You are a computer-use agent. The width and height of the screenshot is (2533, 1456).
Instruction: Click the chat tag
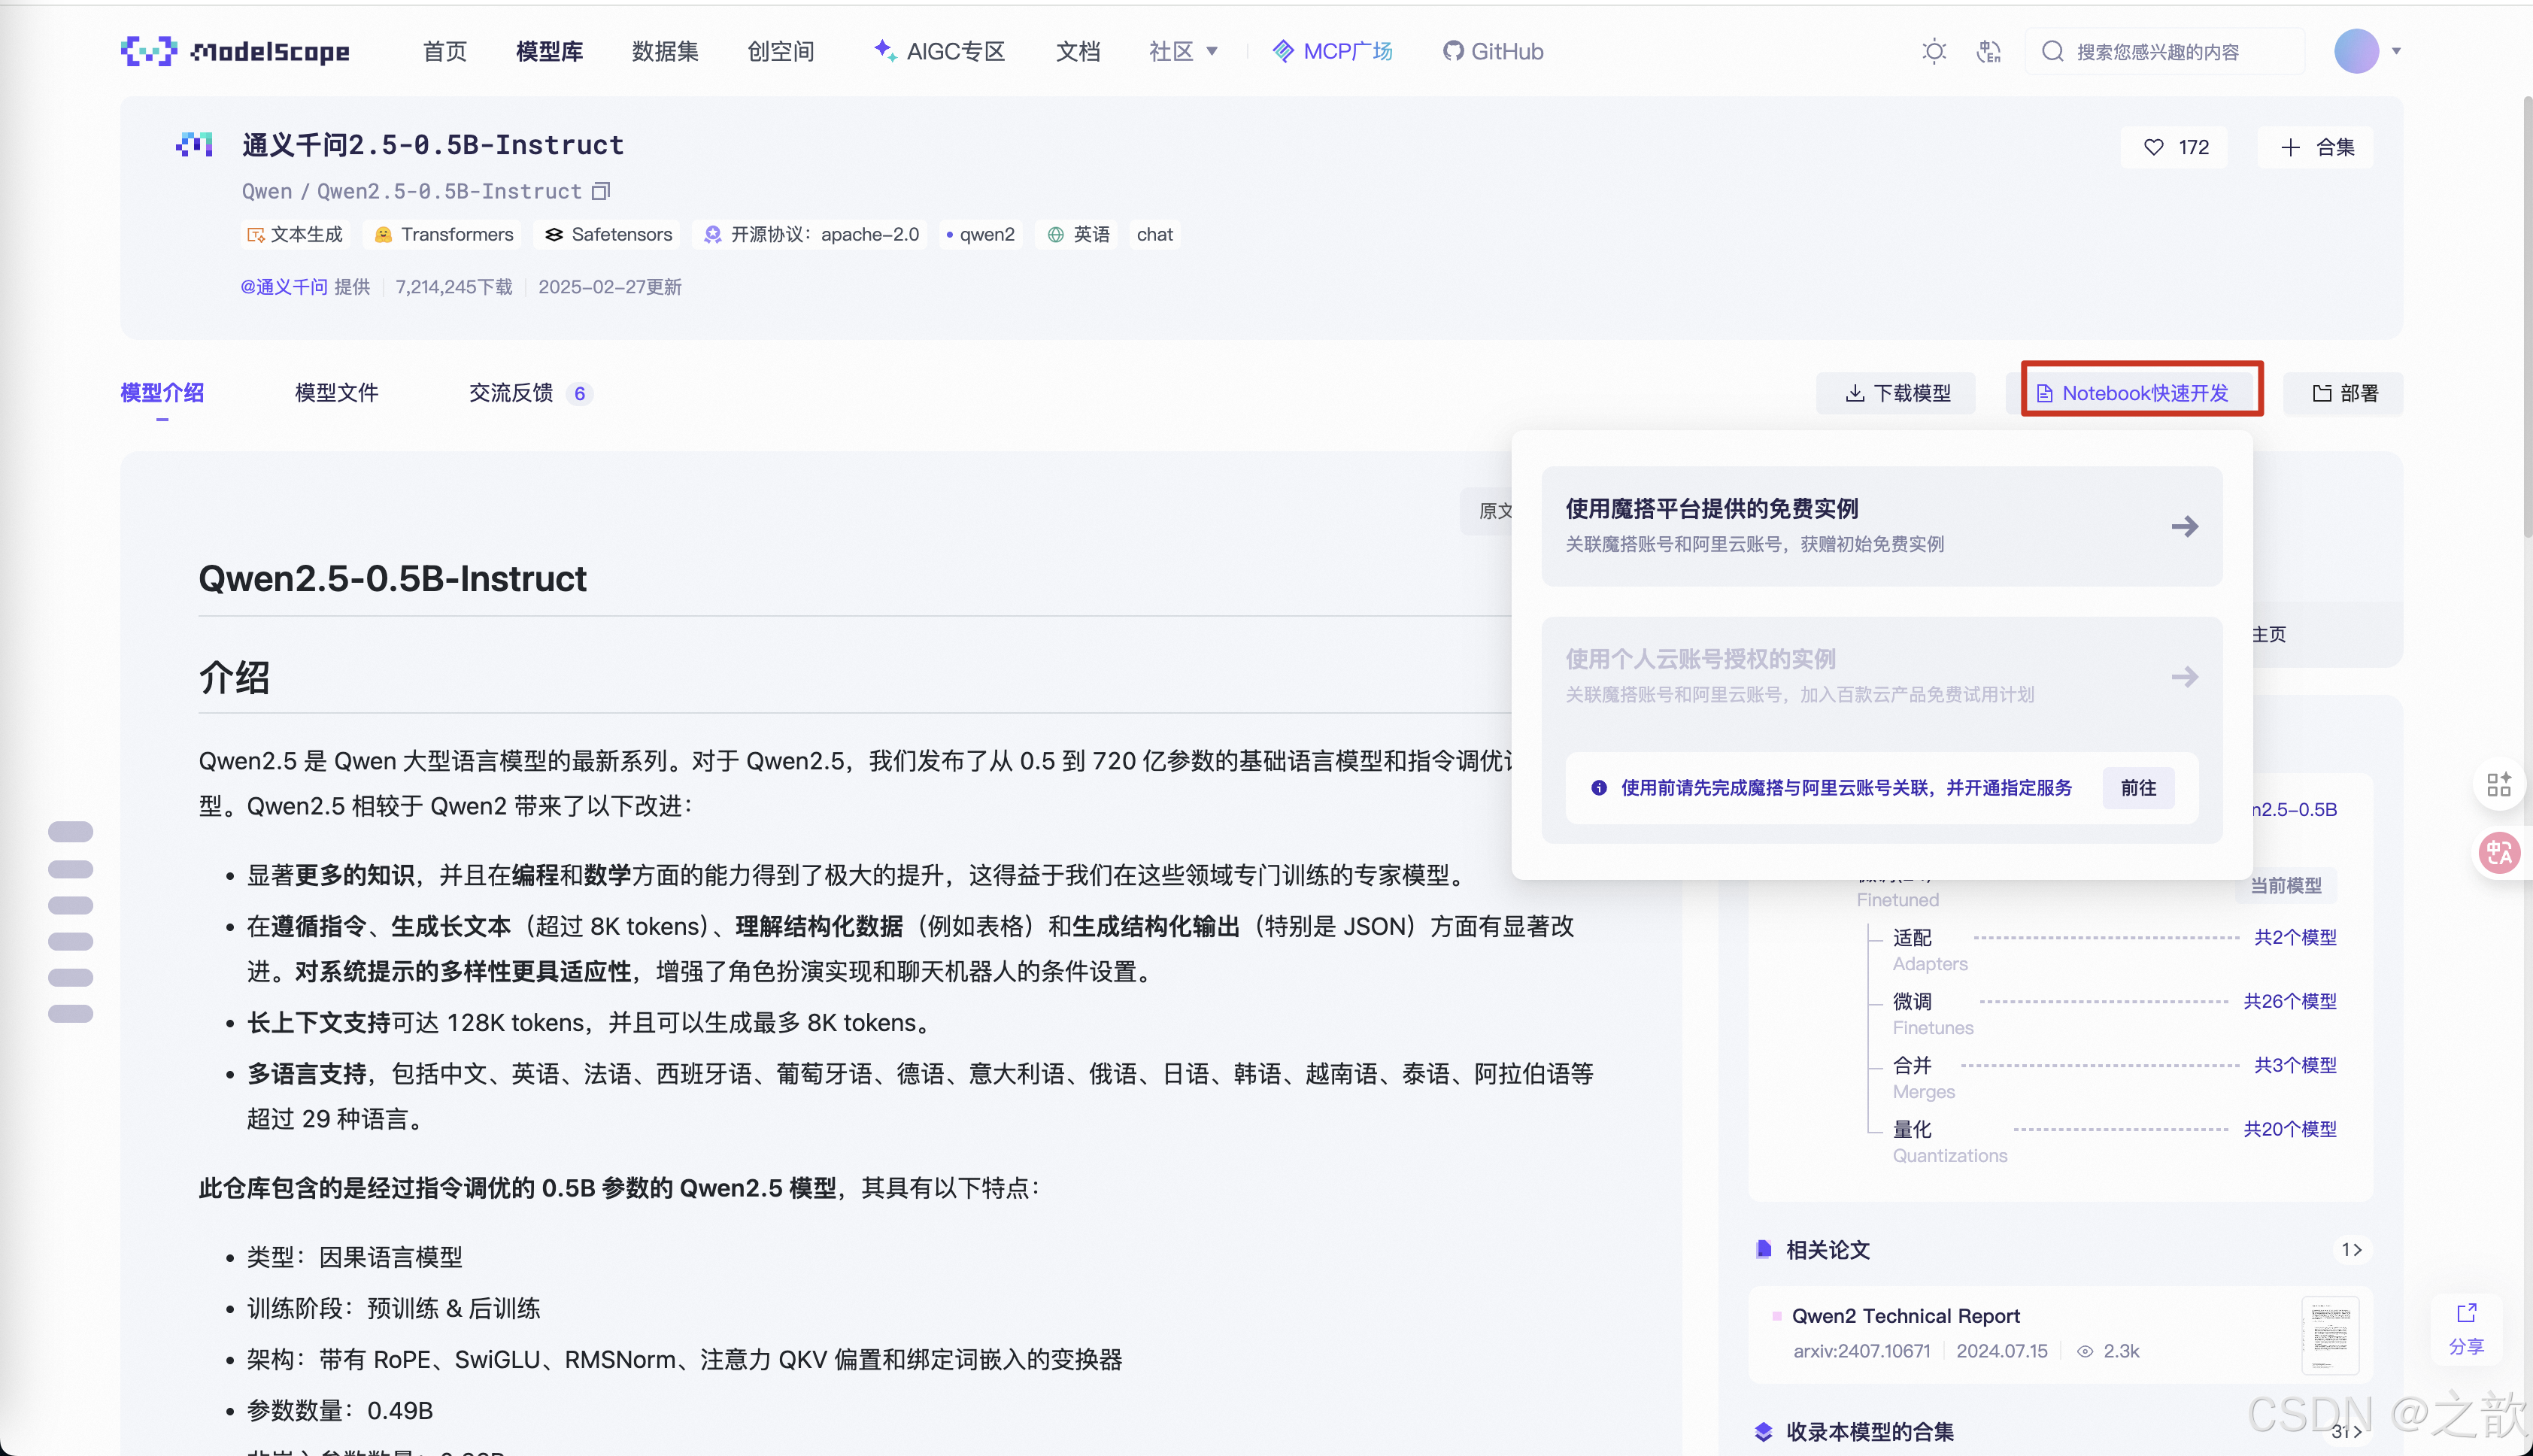click(x=1155, y=234)
